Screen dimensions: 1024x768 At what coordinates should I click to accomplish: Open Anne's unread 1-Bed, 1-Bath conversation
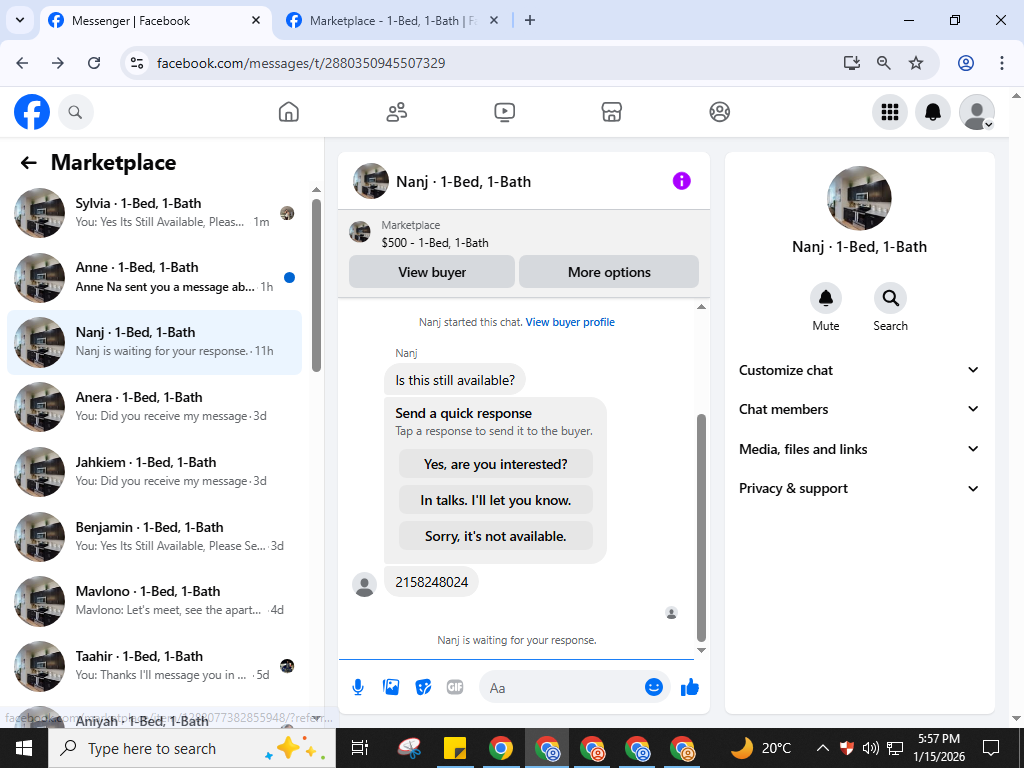click(x=154, y=277)
